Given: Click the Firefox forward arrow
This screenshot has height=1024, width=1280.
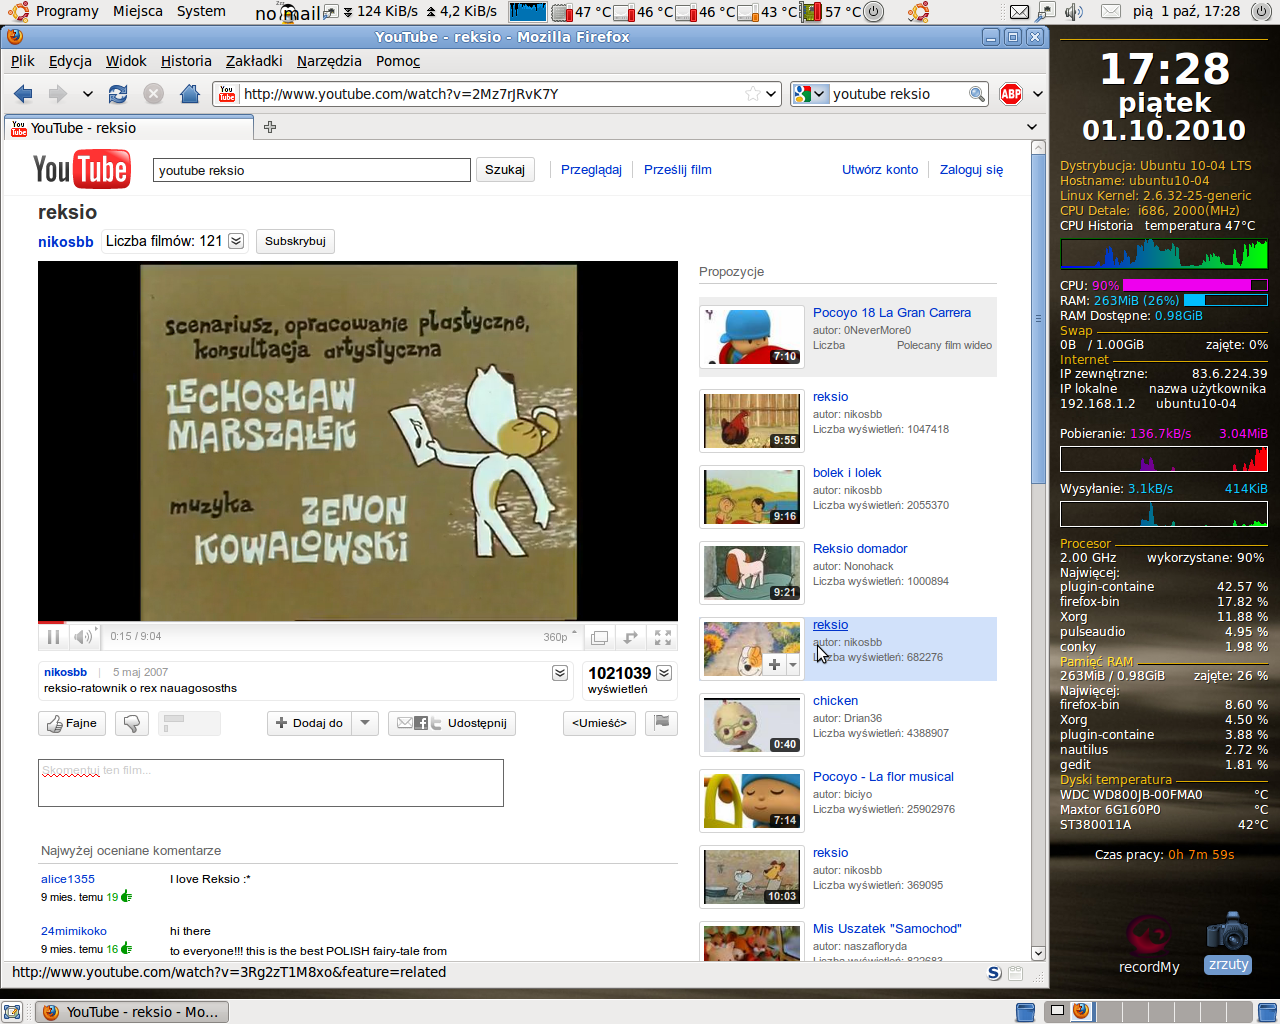Looking at the screenshot, I should point(58,94).
